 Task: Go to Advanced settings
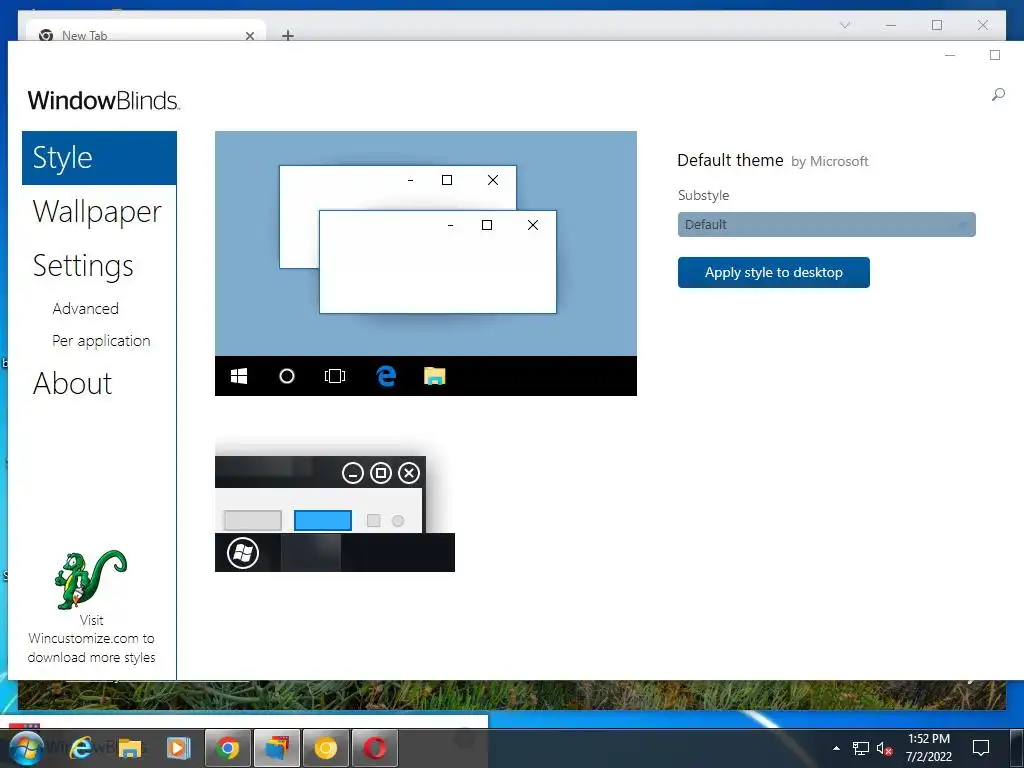[86, 308]
